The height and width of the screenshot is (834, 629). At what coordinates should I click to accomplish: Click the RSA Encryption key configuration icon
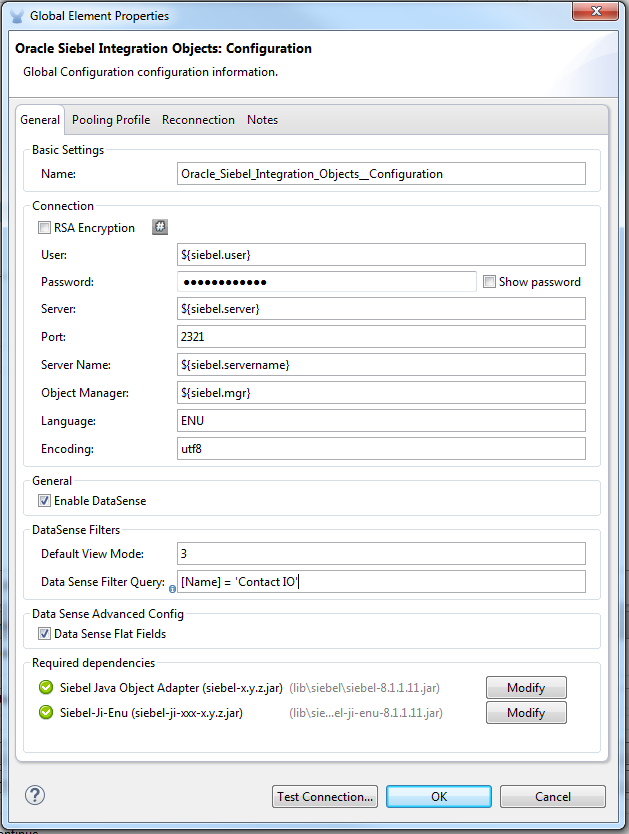pyautogui.click(x=160, y=227)
